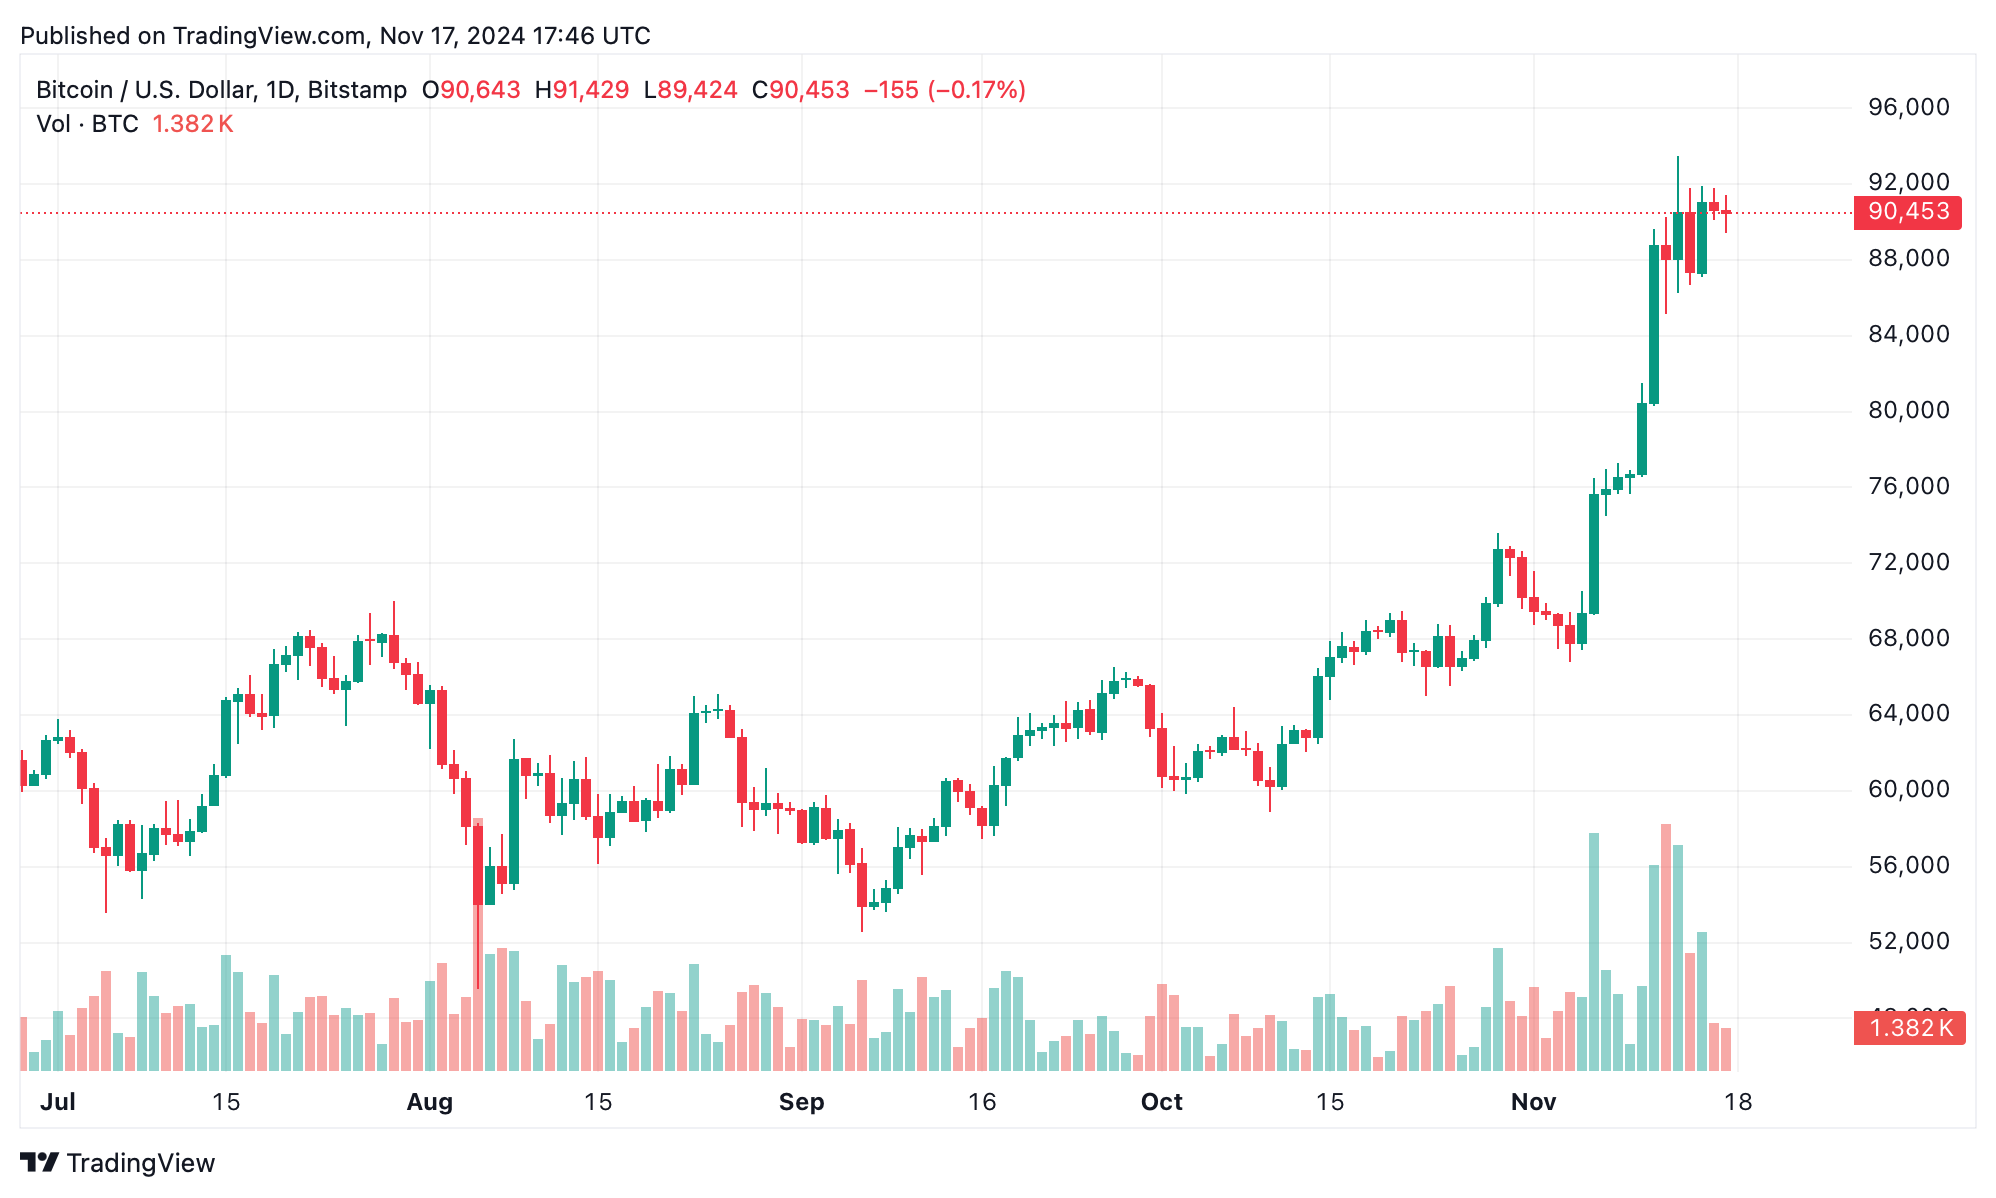Select the Vol · BTC indicator label
The image size is (1996, 1198).
[87, 124]
